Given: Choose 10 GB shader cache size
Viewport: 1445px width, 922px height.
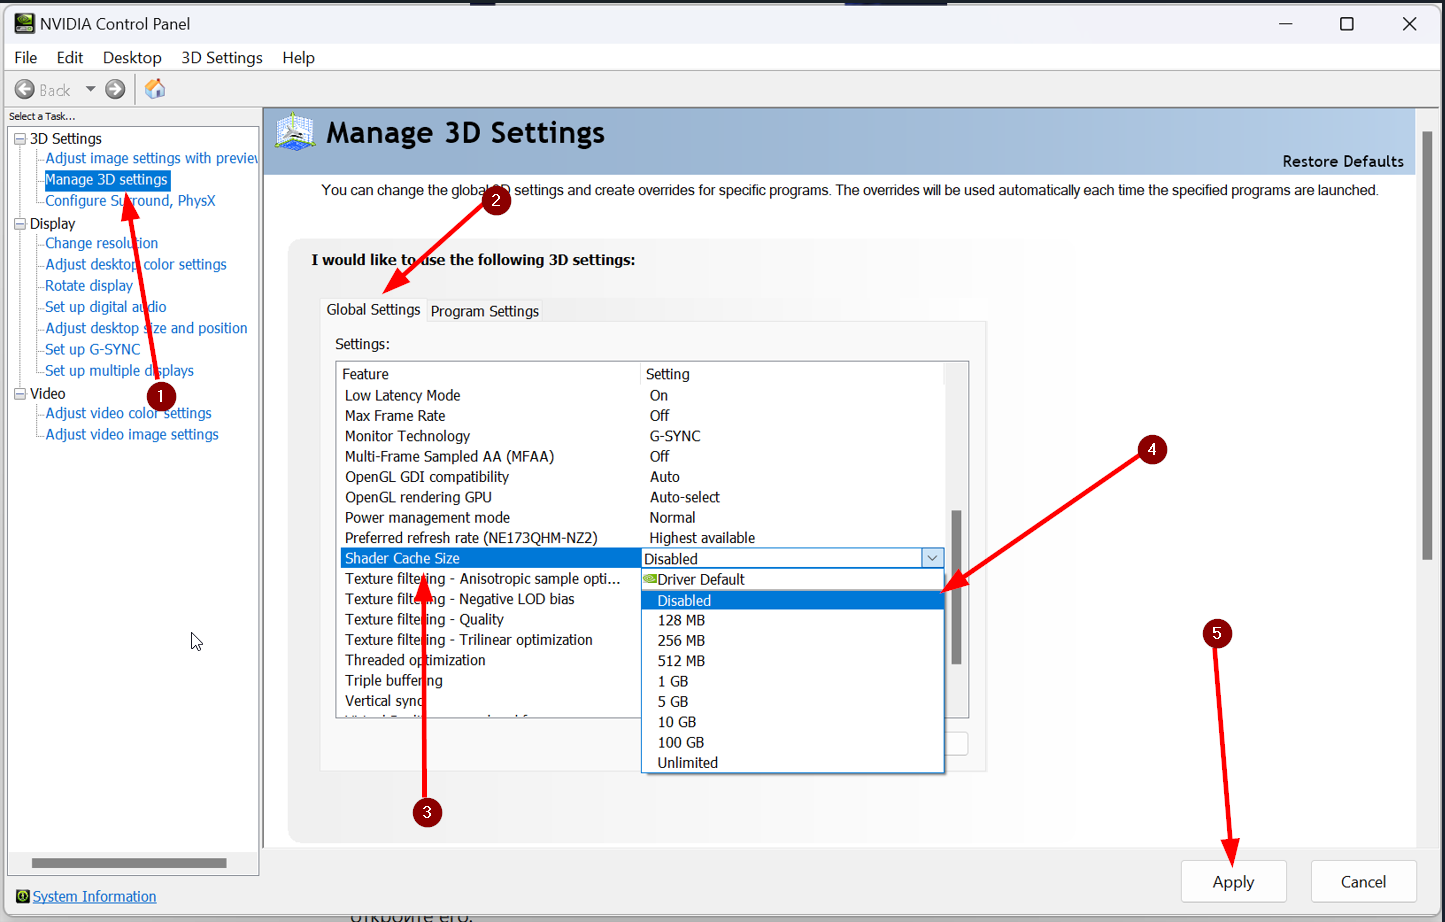Looking at the screenshot, I should tap(677, 722).
